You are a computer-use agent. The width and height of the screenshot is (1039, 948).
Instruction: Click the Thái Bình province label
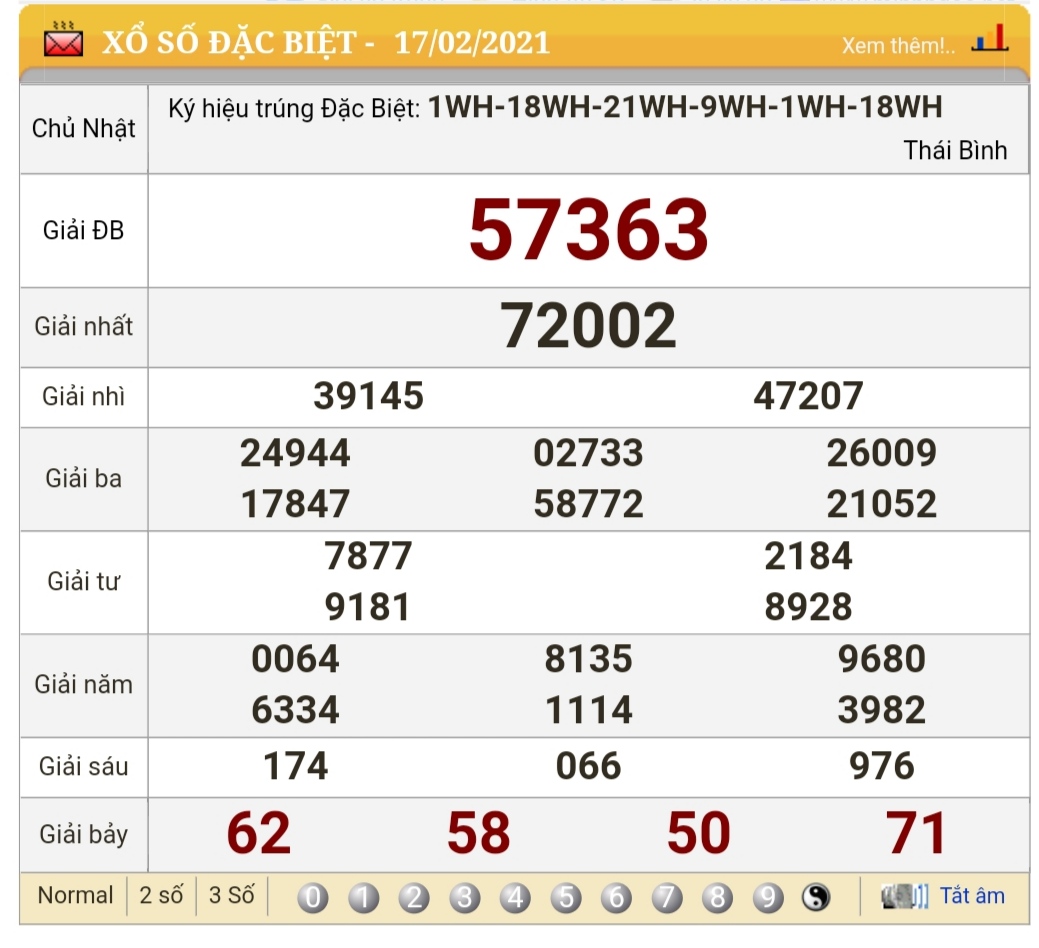955,150
